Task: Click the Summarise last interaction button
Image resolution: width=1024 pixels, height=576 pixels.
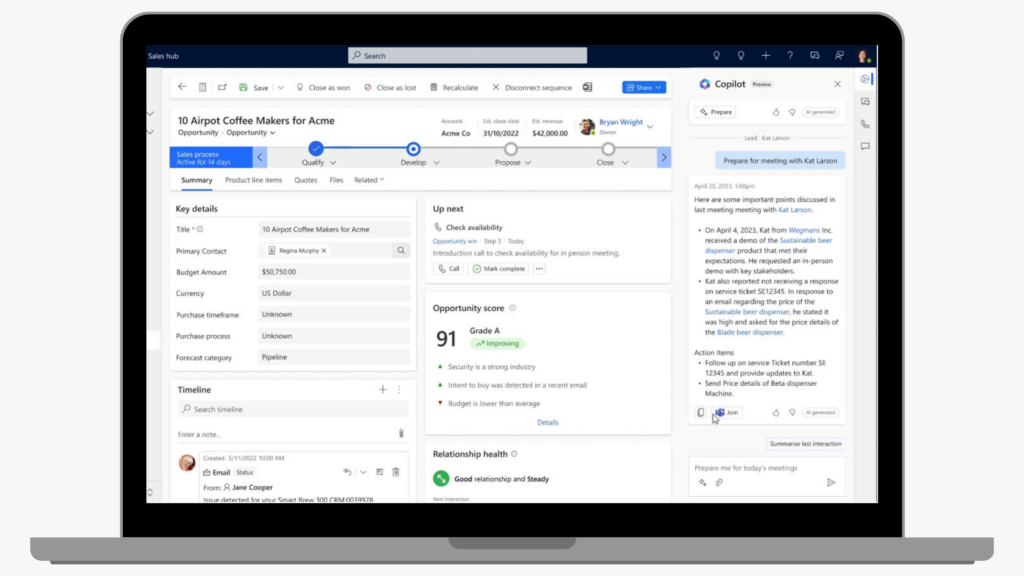Action: 805,443
